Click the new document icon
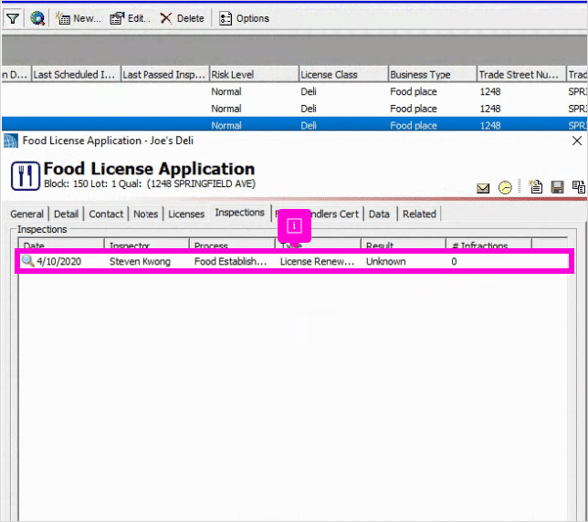 536,186
